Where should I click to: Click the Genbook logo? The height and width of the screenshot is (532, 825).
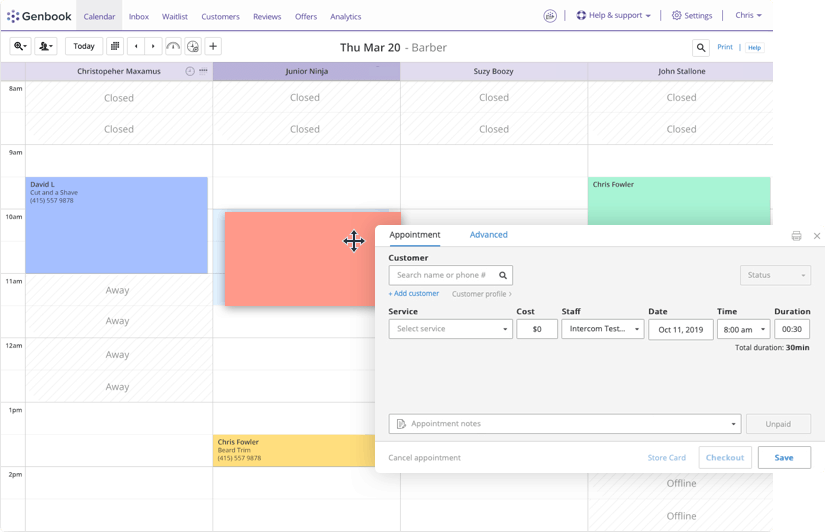(x=39, y=16)
